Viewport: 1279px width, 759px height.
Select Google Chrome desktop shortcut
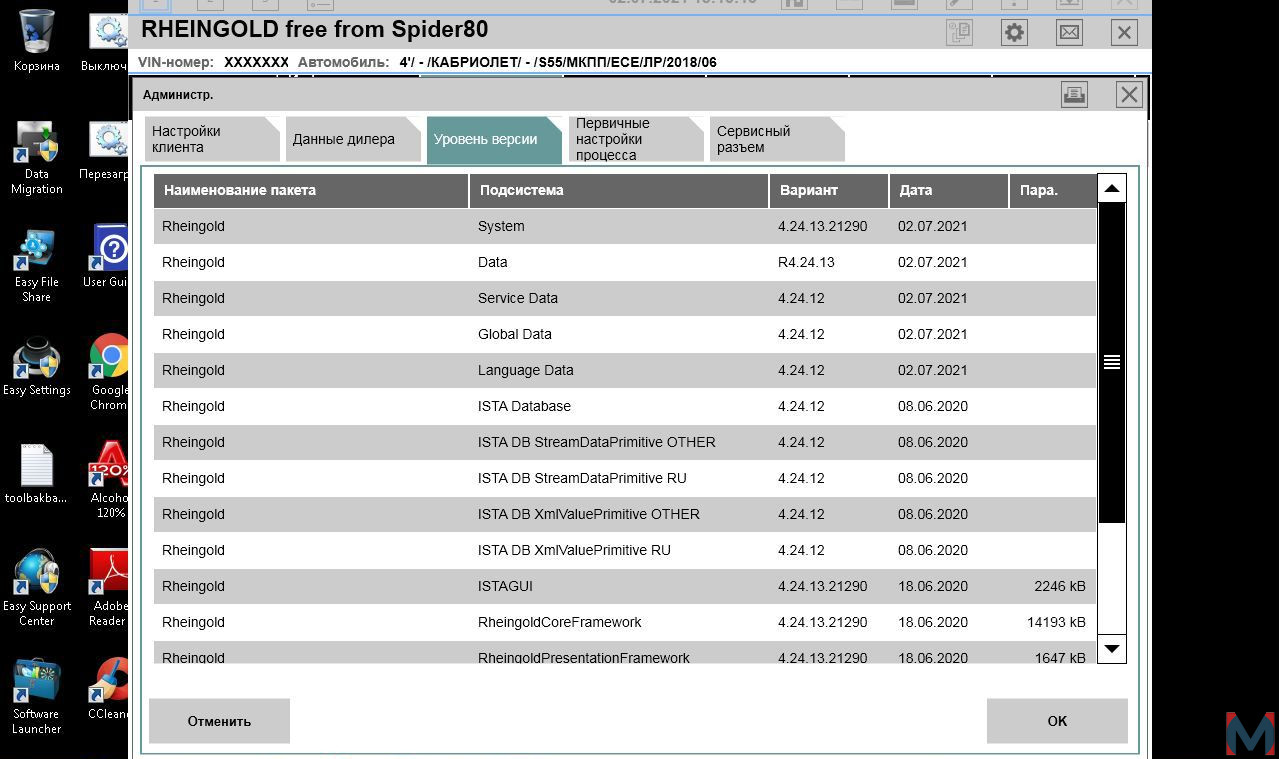(x=109, y=372)
